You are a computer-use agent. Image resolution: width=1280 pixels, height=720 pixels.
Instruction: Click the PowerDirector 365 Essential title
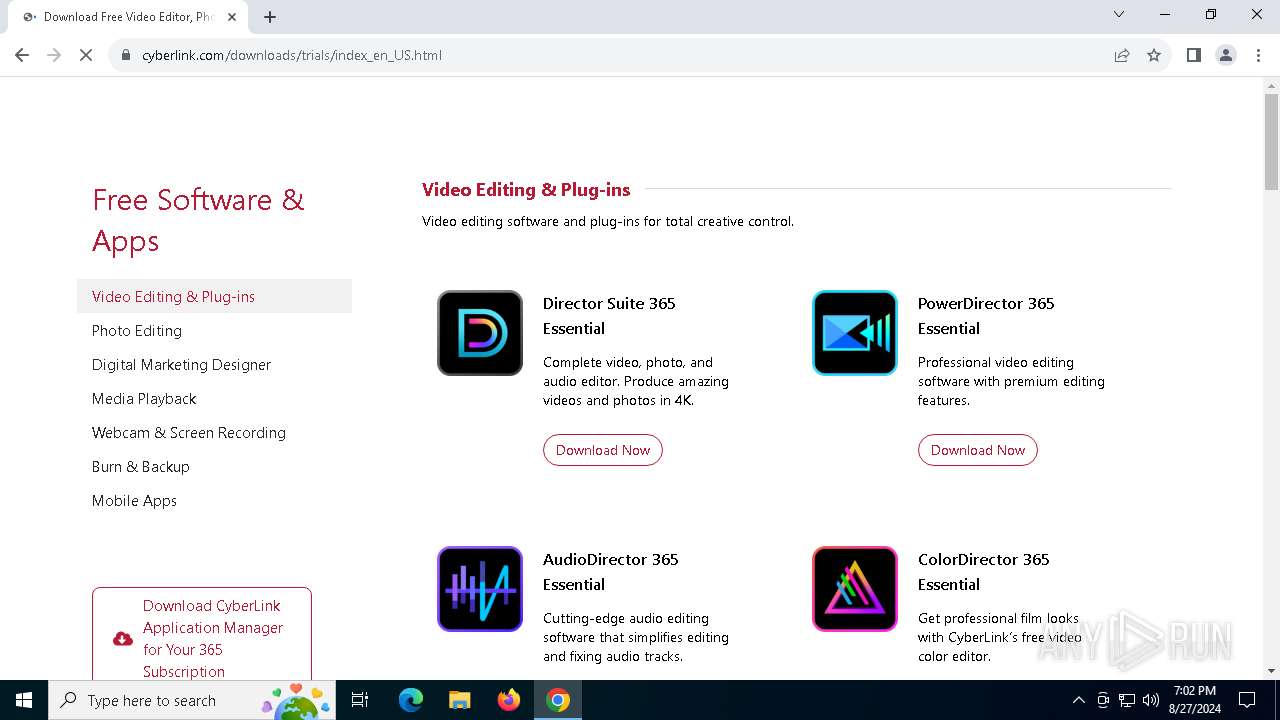[x=986, y=316]
